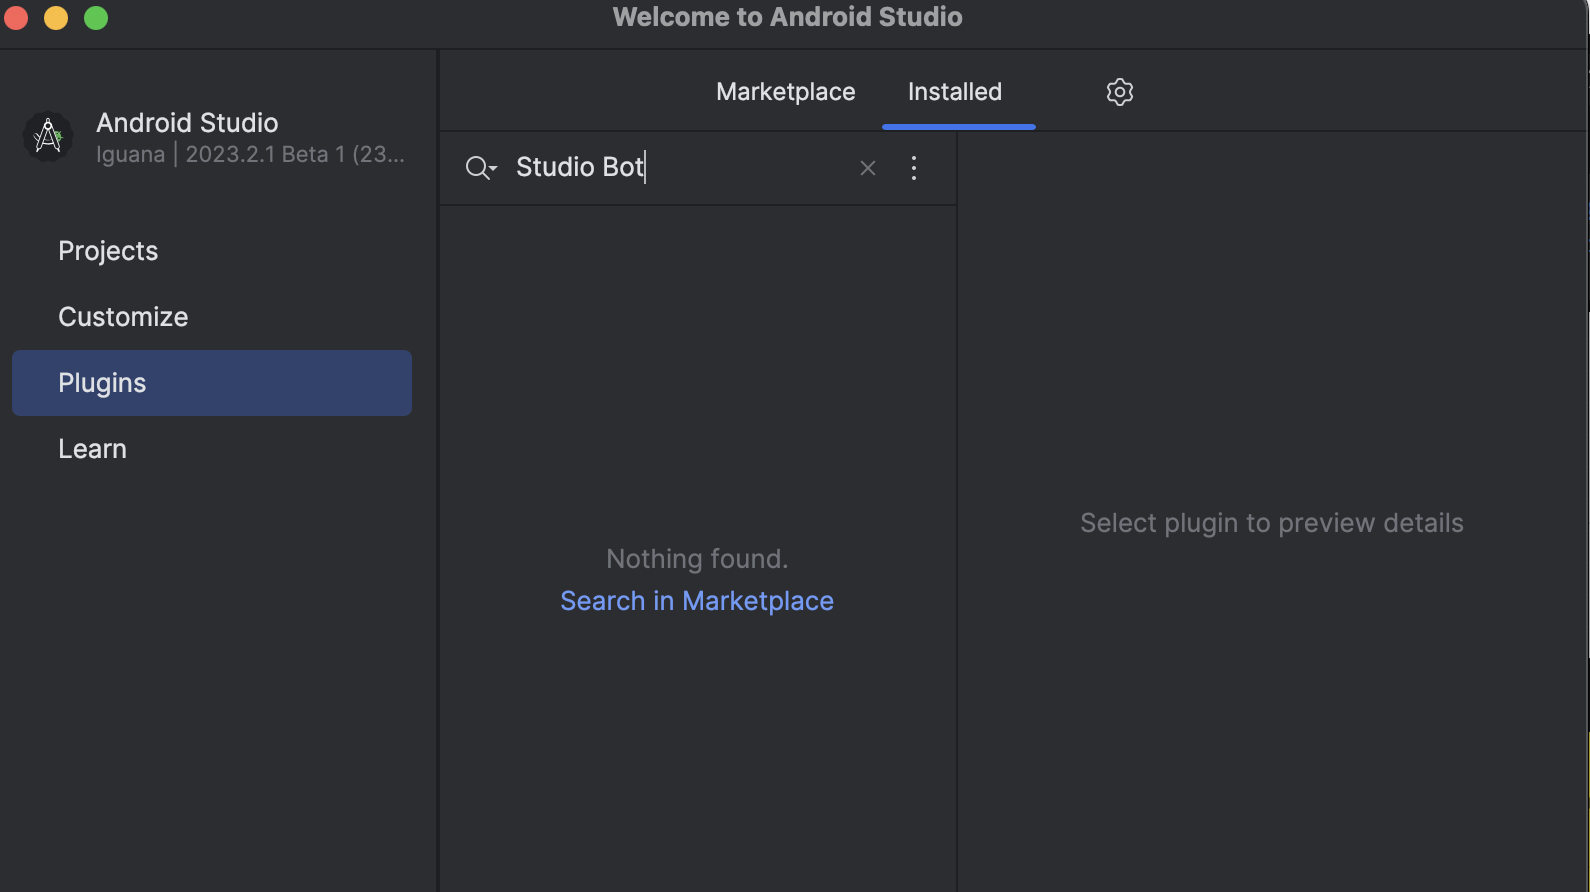Viewport: 1590px width, 892px height.
Task: Click the search magnifier history icon
Action: click(x=480, y=168)
